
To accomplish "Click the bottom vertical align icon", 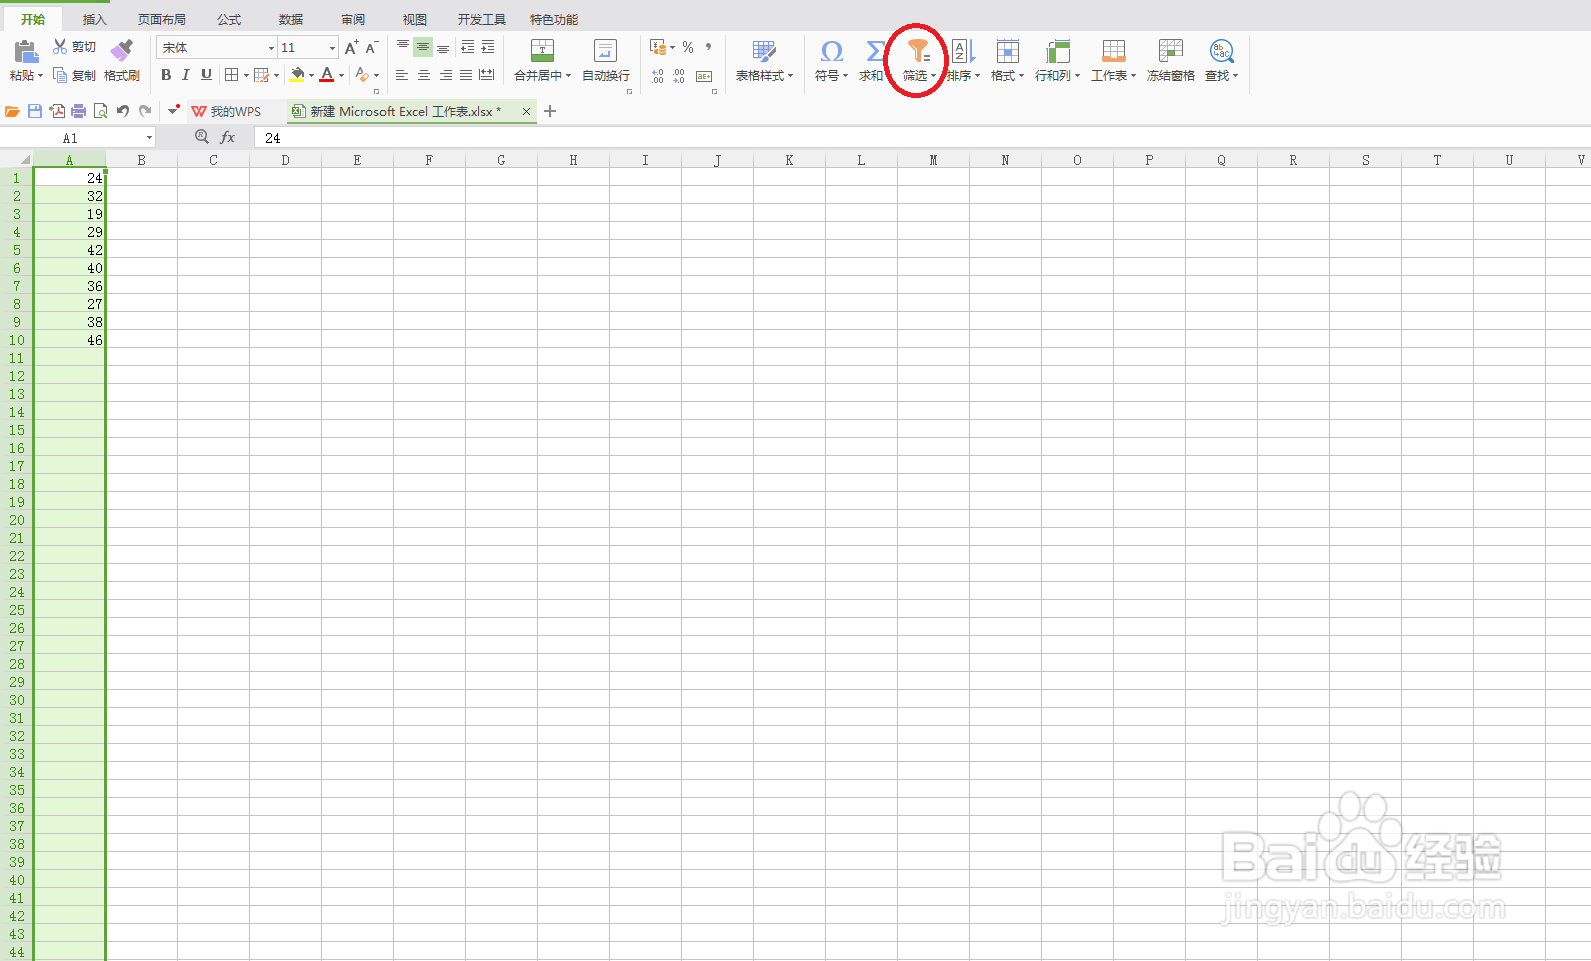I will [x=443, y=47].
